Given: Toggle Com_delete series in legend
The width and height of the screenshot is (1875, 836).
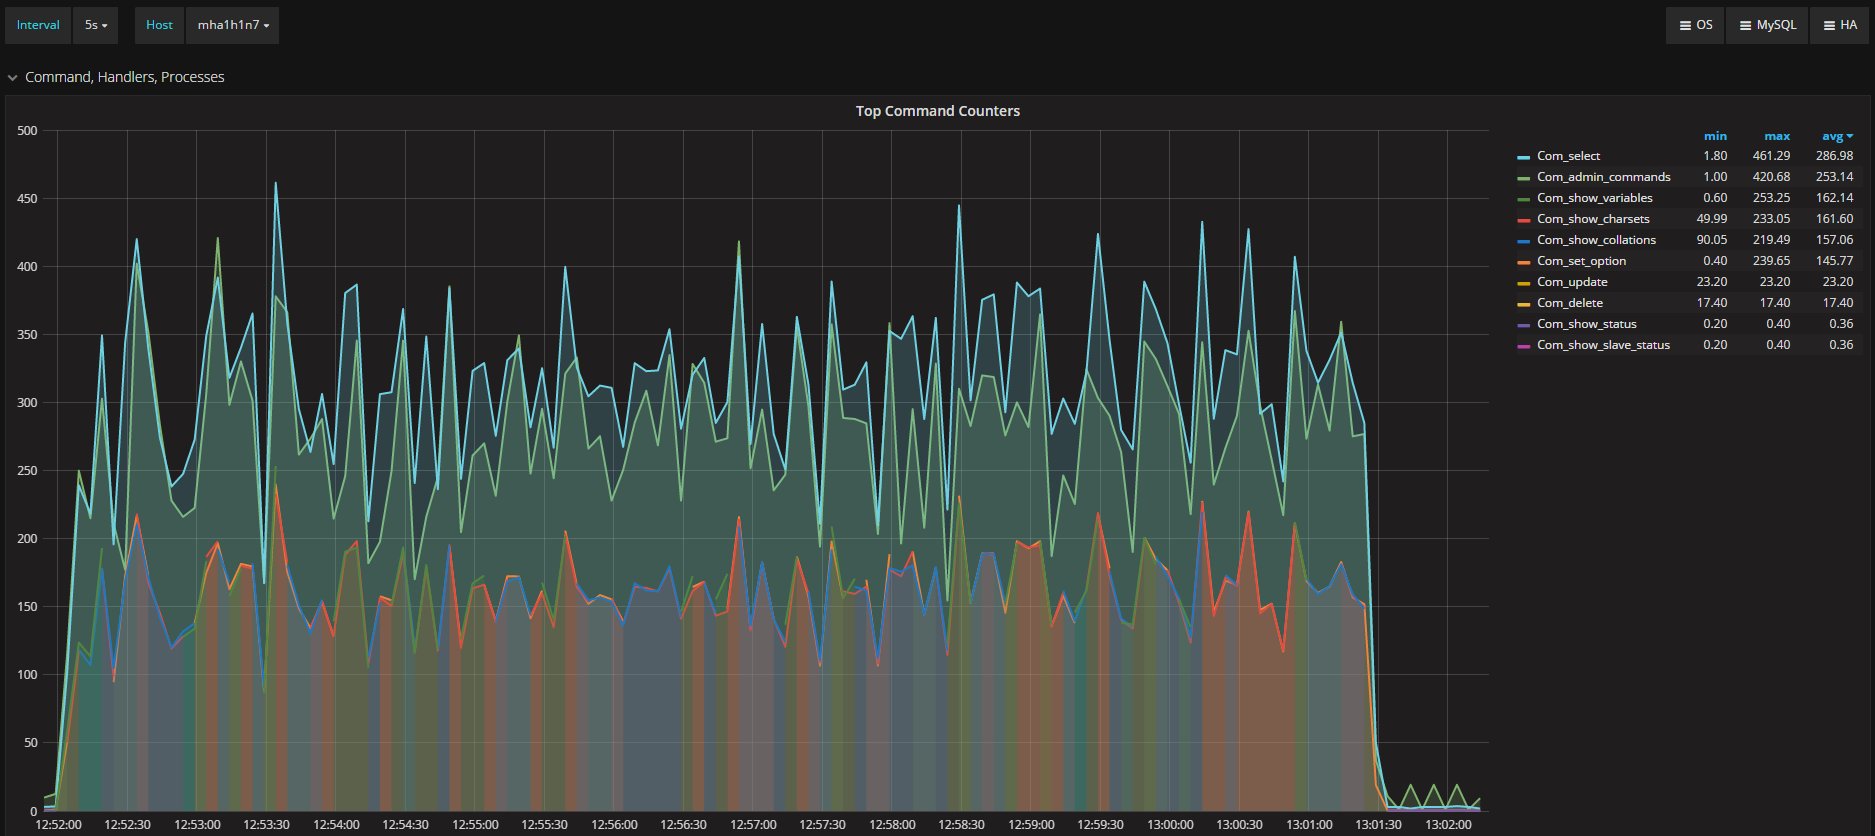Looking at the screenshot, I should [1569, 303].
